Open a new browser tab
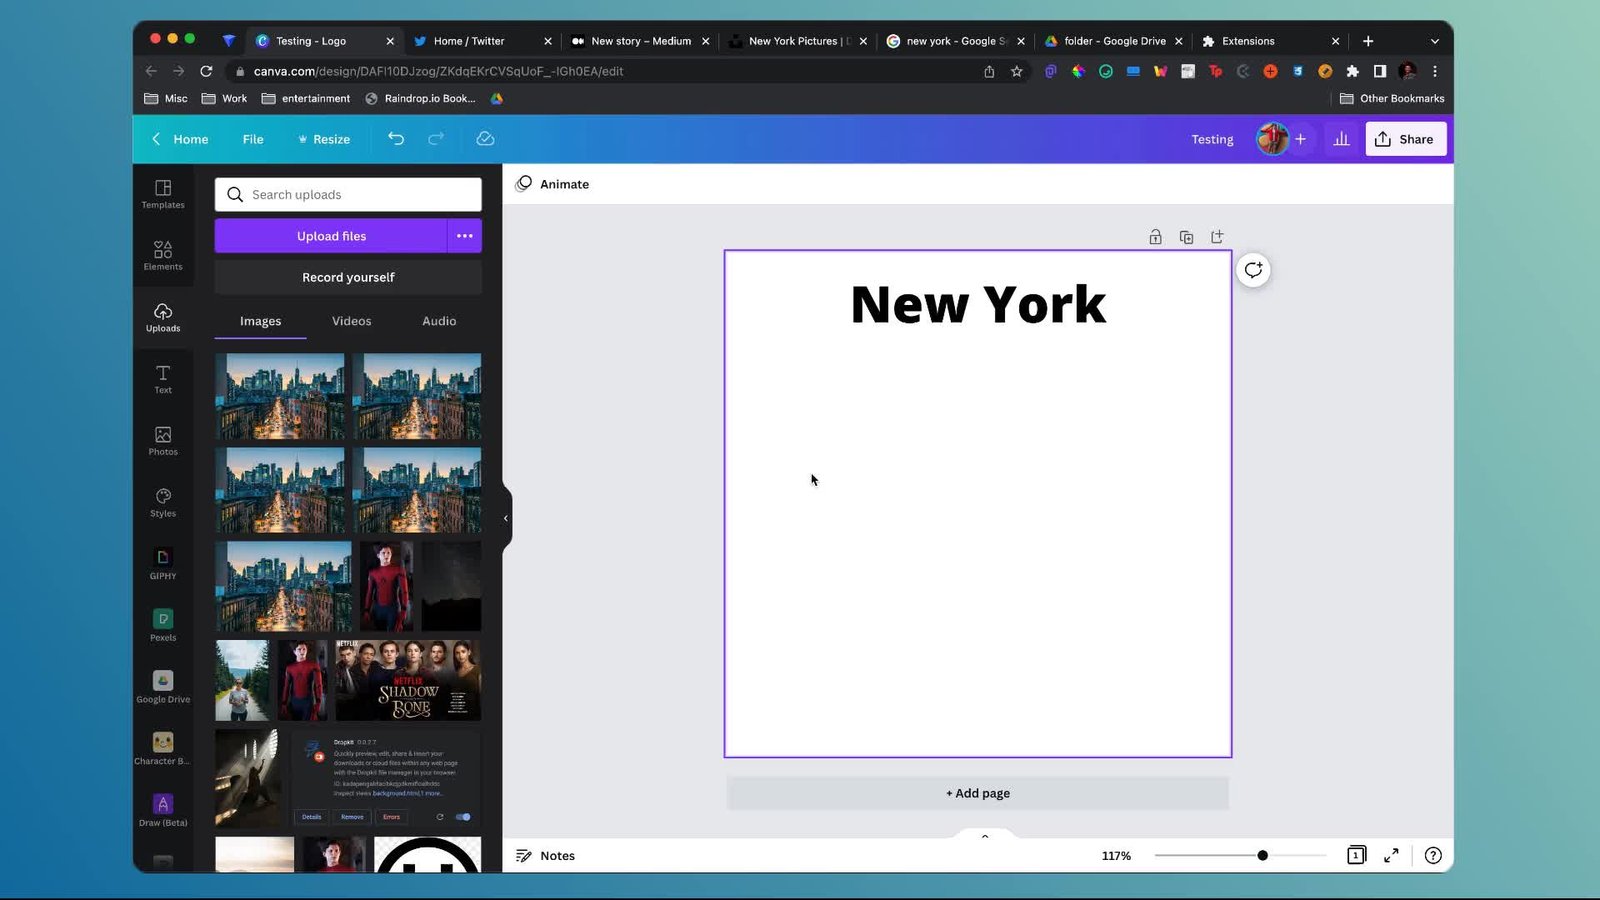 1368,41
